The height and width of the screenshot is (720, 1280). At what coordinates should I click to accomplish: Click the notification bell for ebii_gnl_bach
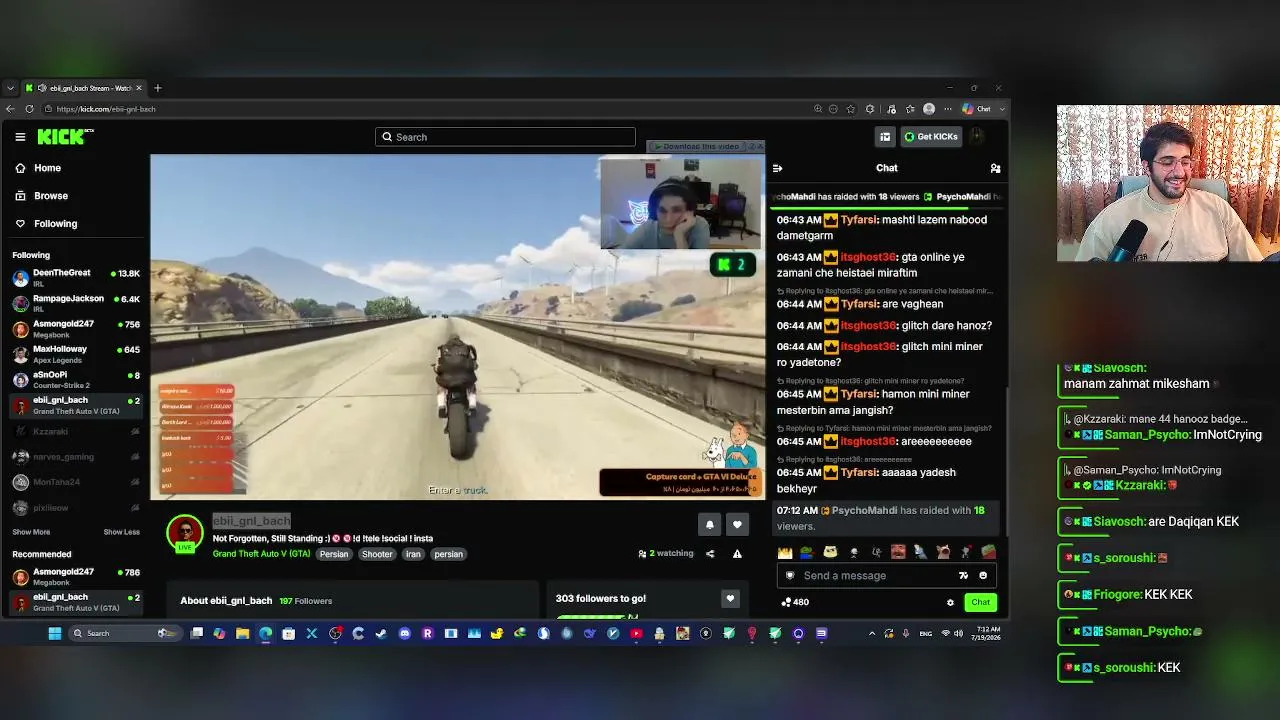pos(709,524)
